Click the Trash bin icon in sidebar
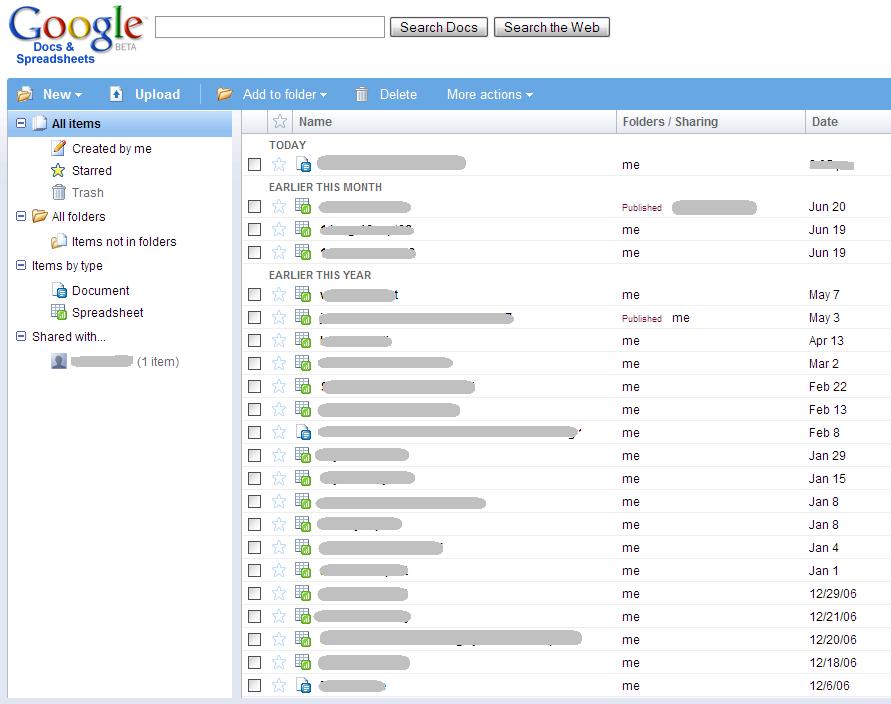 tap(59, 192)
